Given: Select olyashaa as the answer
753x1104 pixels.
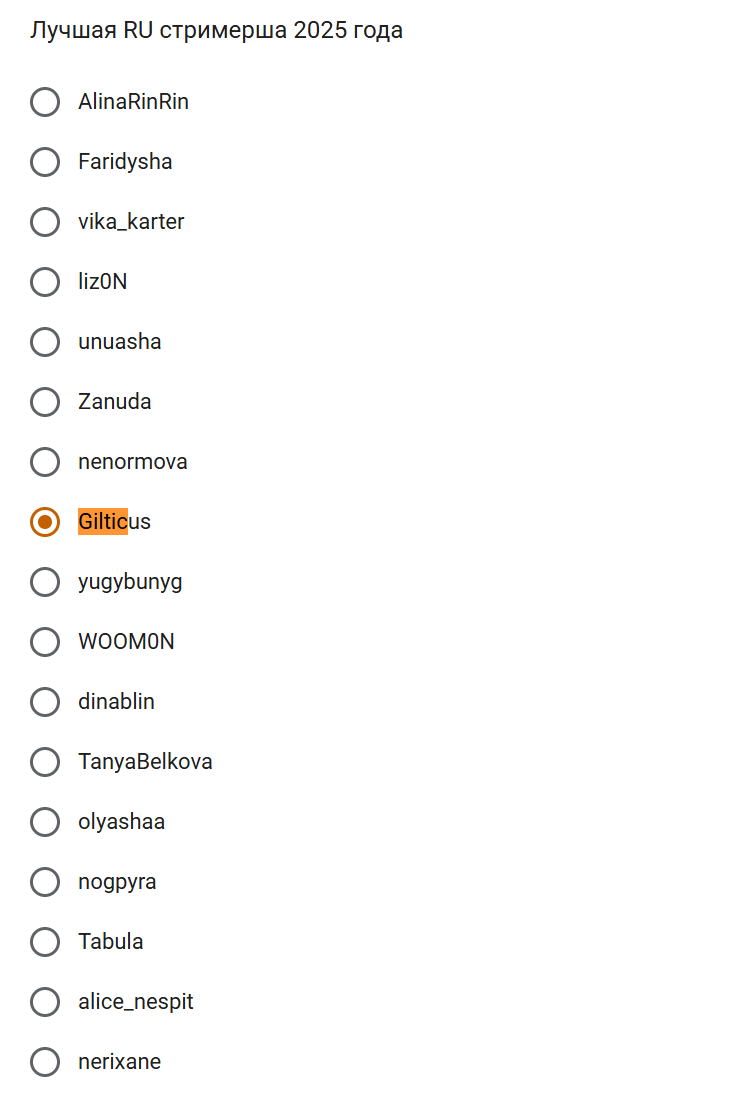Looking at the screenshot, I should pos(45,822).
